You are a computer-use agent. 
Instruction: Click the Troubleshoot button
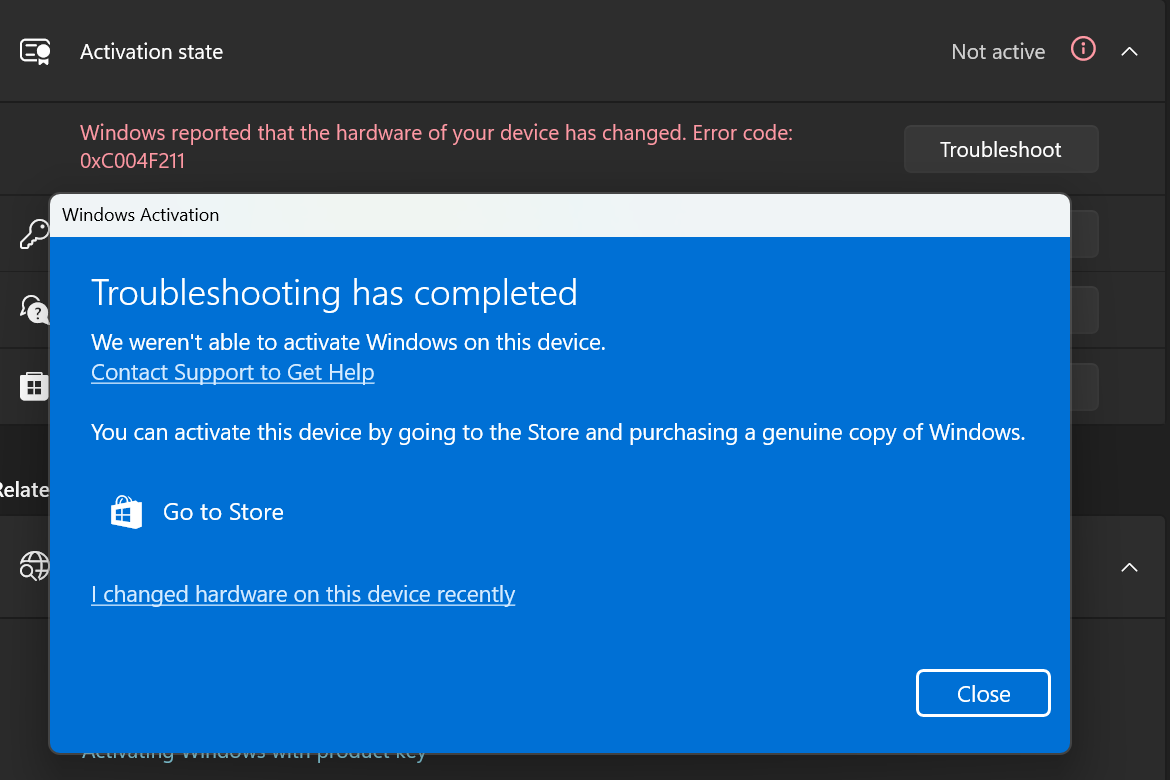(x=1001, y=149)
